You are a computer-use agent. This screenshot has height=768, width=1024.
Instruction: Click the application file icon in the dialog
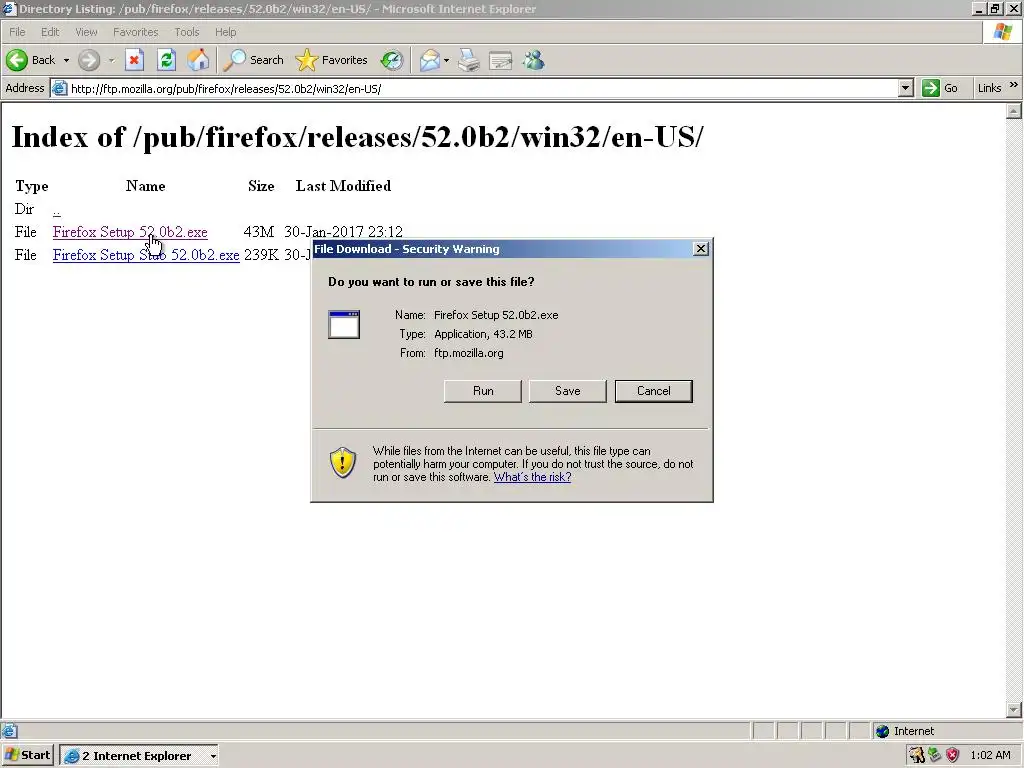click(344, 325)
